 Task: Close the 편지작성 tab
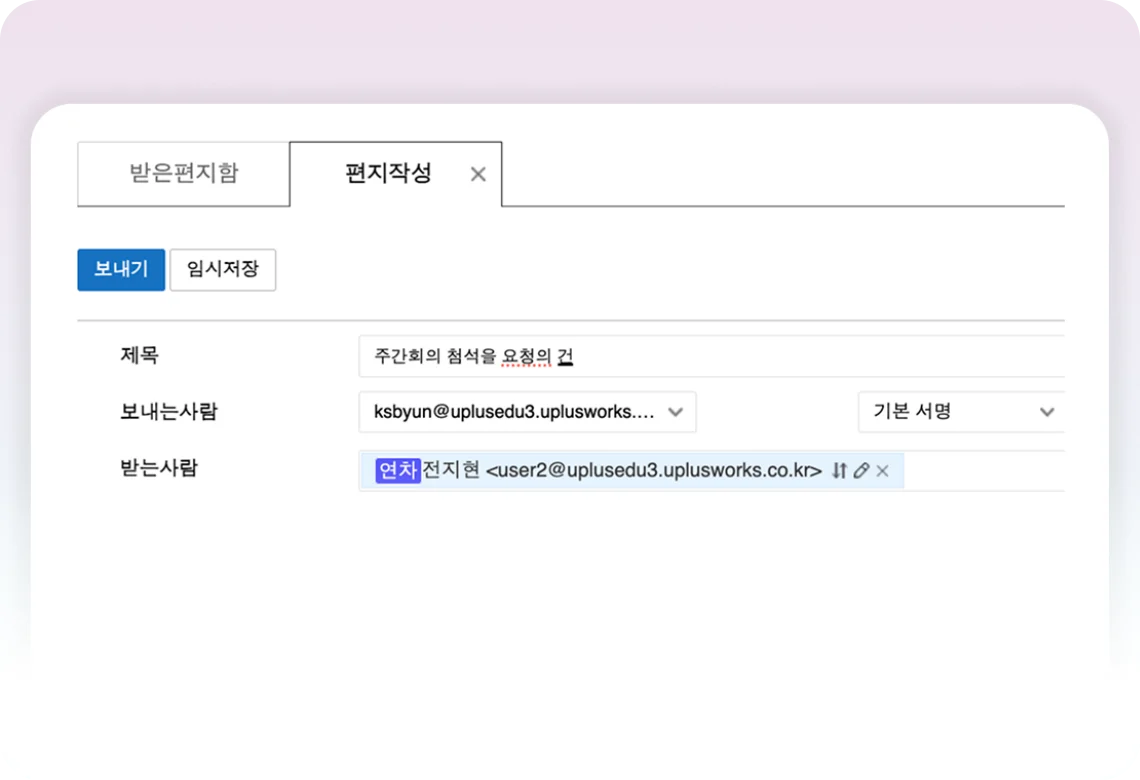(478, 174)
